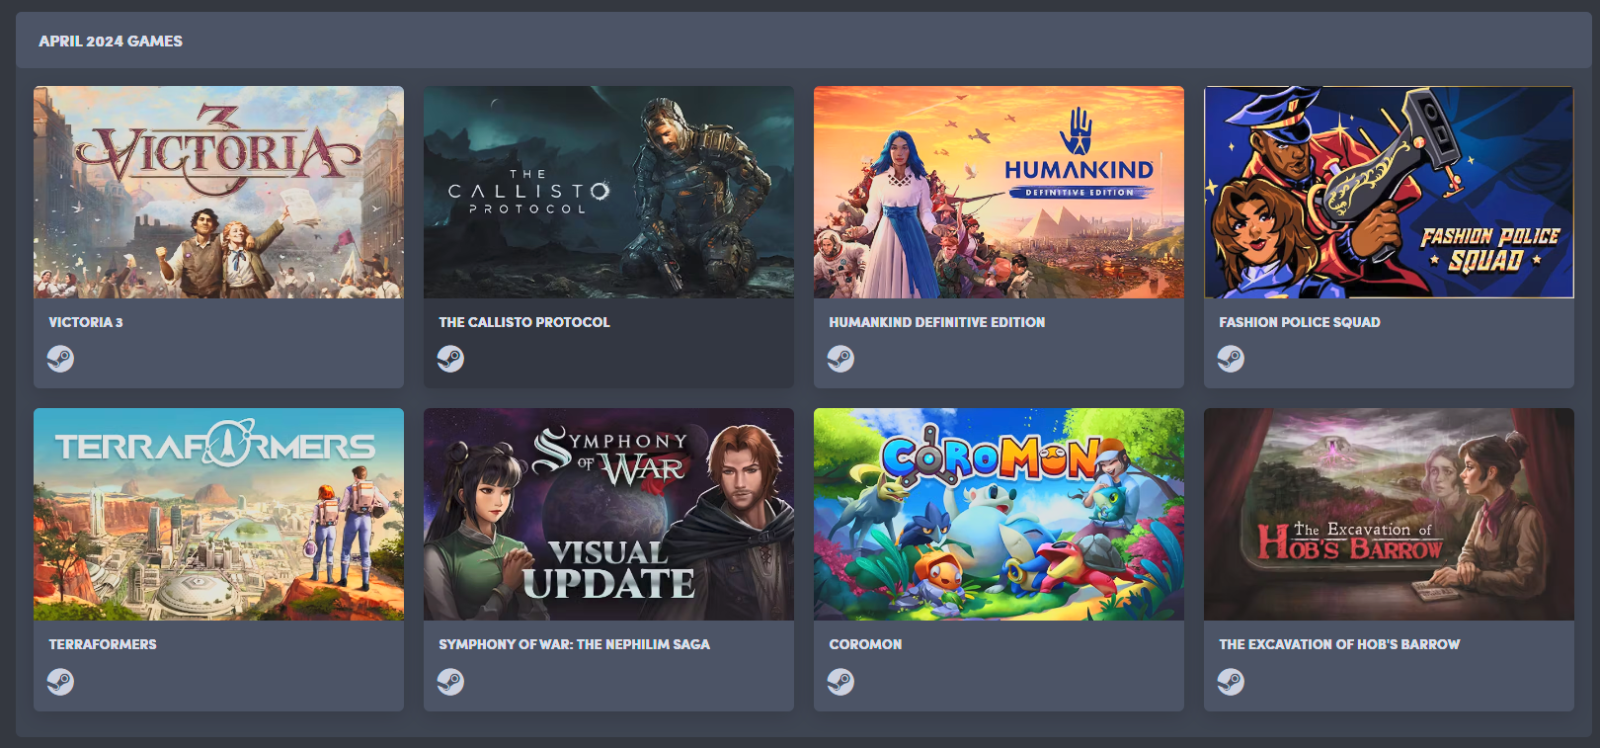The image size is (1600, 748).
Task: Click the Steam icon under Coromon
Action: [x=840, y=682]
